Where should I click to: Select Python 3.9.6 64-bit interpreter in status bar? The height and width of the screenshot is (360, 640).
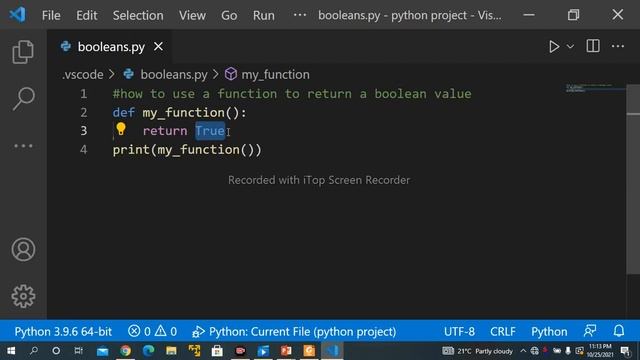(63, 331)
